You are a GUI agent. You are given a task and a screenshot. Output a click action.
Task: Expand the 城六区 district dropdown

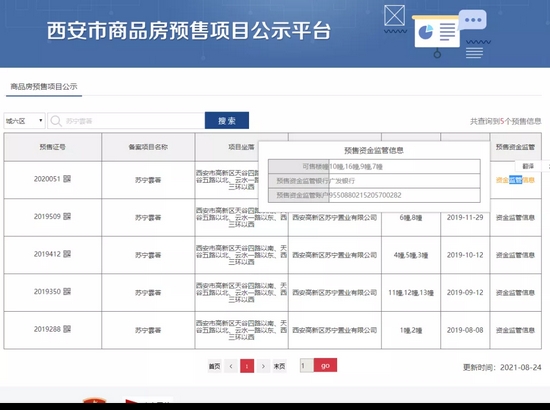click(24, 121)
